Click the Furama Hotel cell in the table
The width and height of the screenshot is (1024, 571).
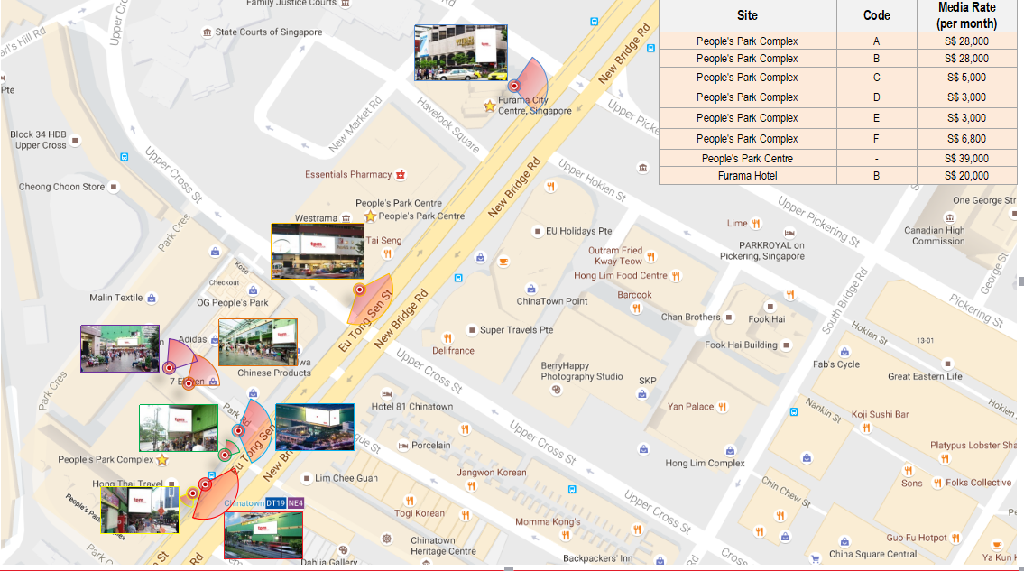748,176
